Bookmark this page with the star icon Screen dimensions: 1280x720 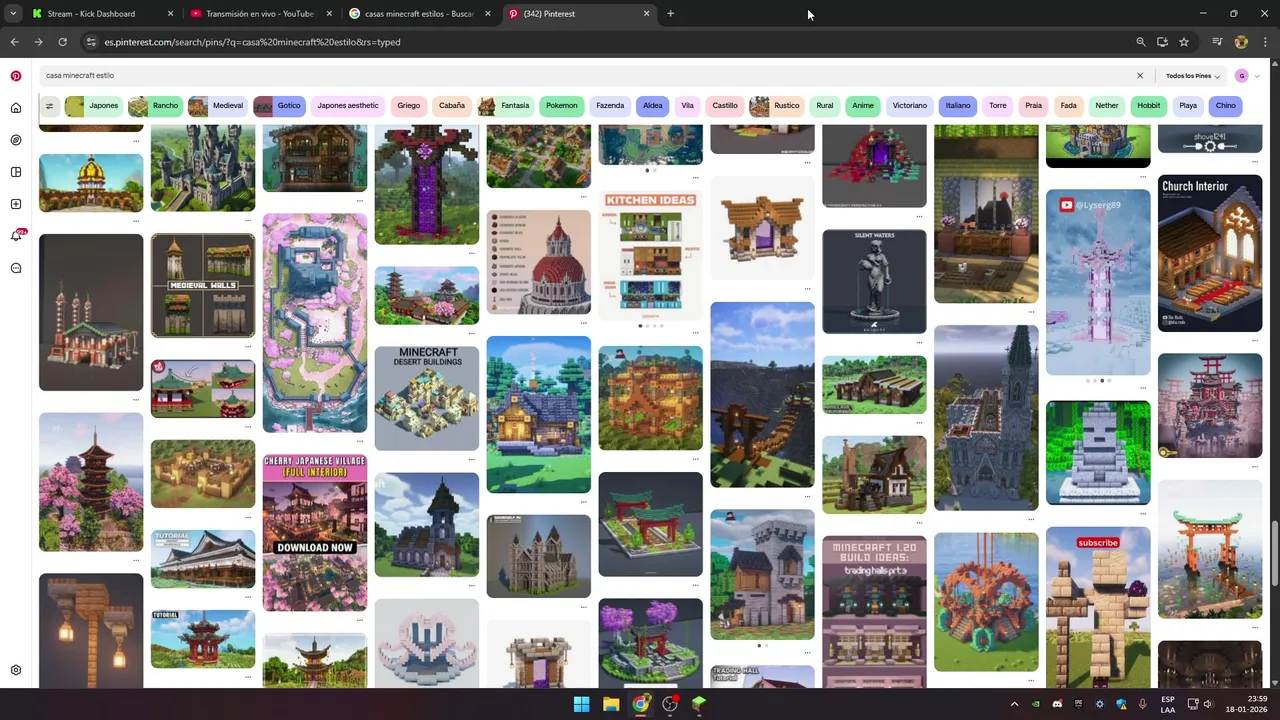(1184, 42)
